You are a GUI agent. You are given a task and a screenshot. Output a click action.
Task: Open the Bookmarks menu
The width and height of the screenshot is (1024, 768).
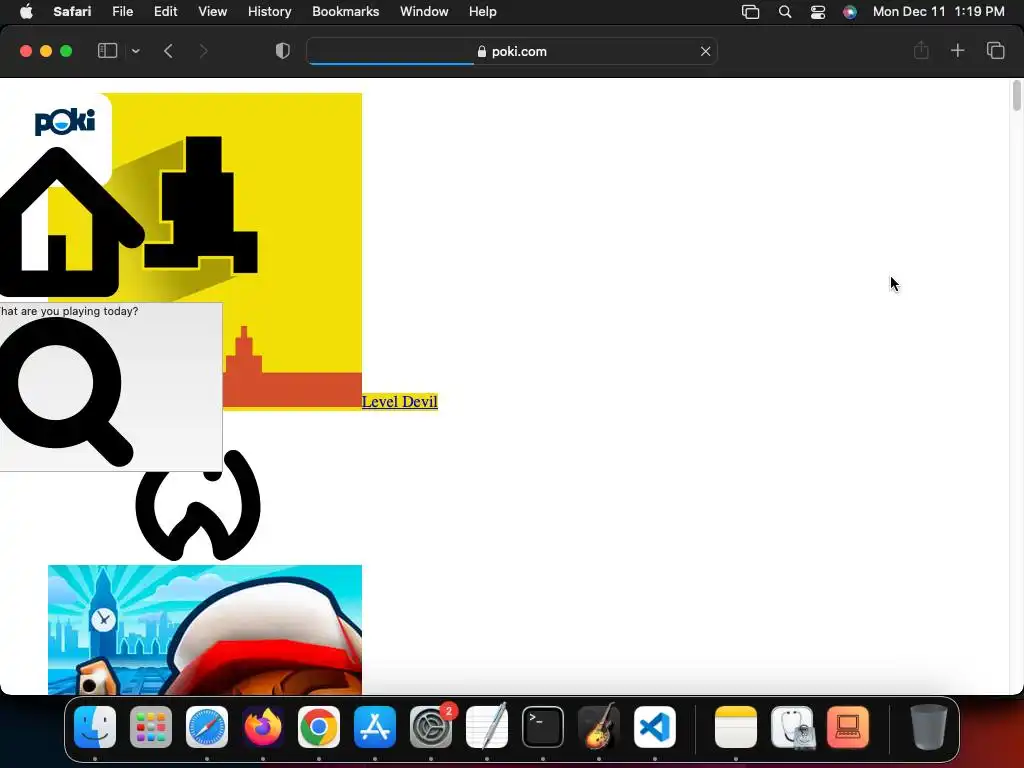tap(345, 12)
